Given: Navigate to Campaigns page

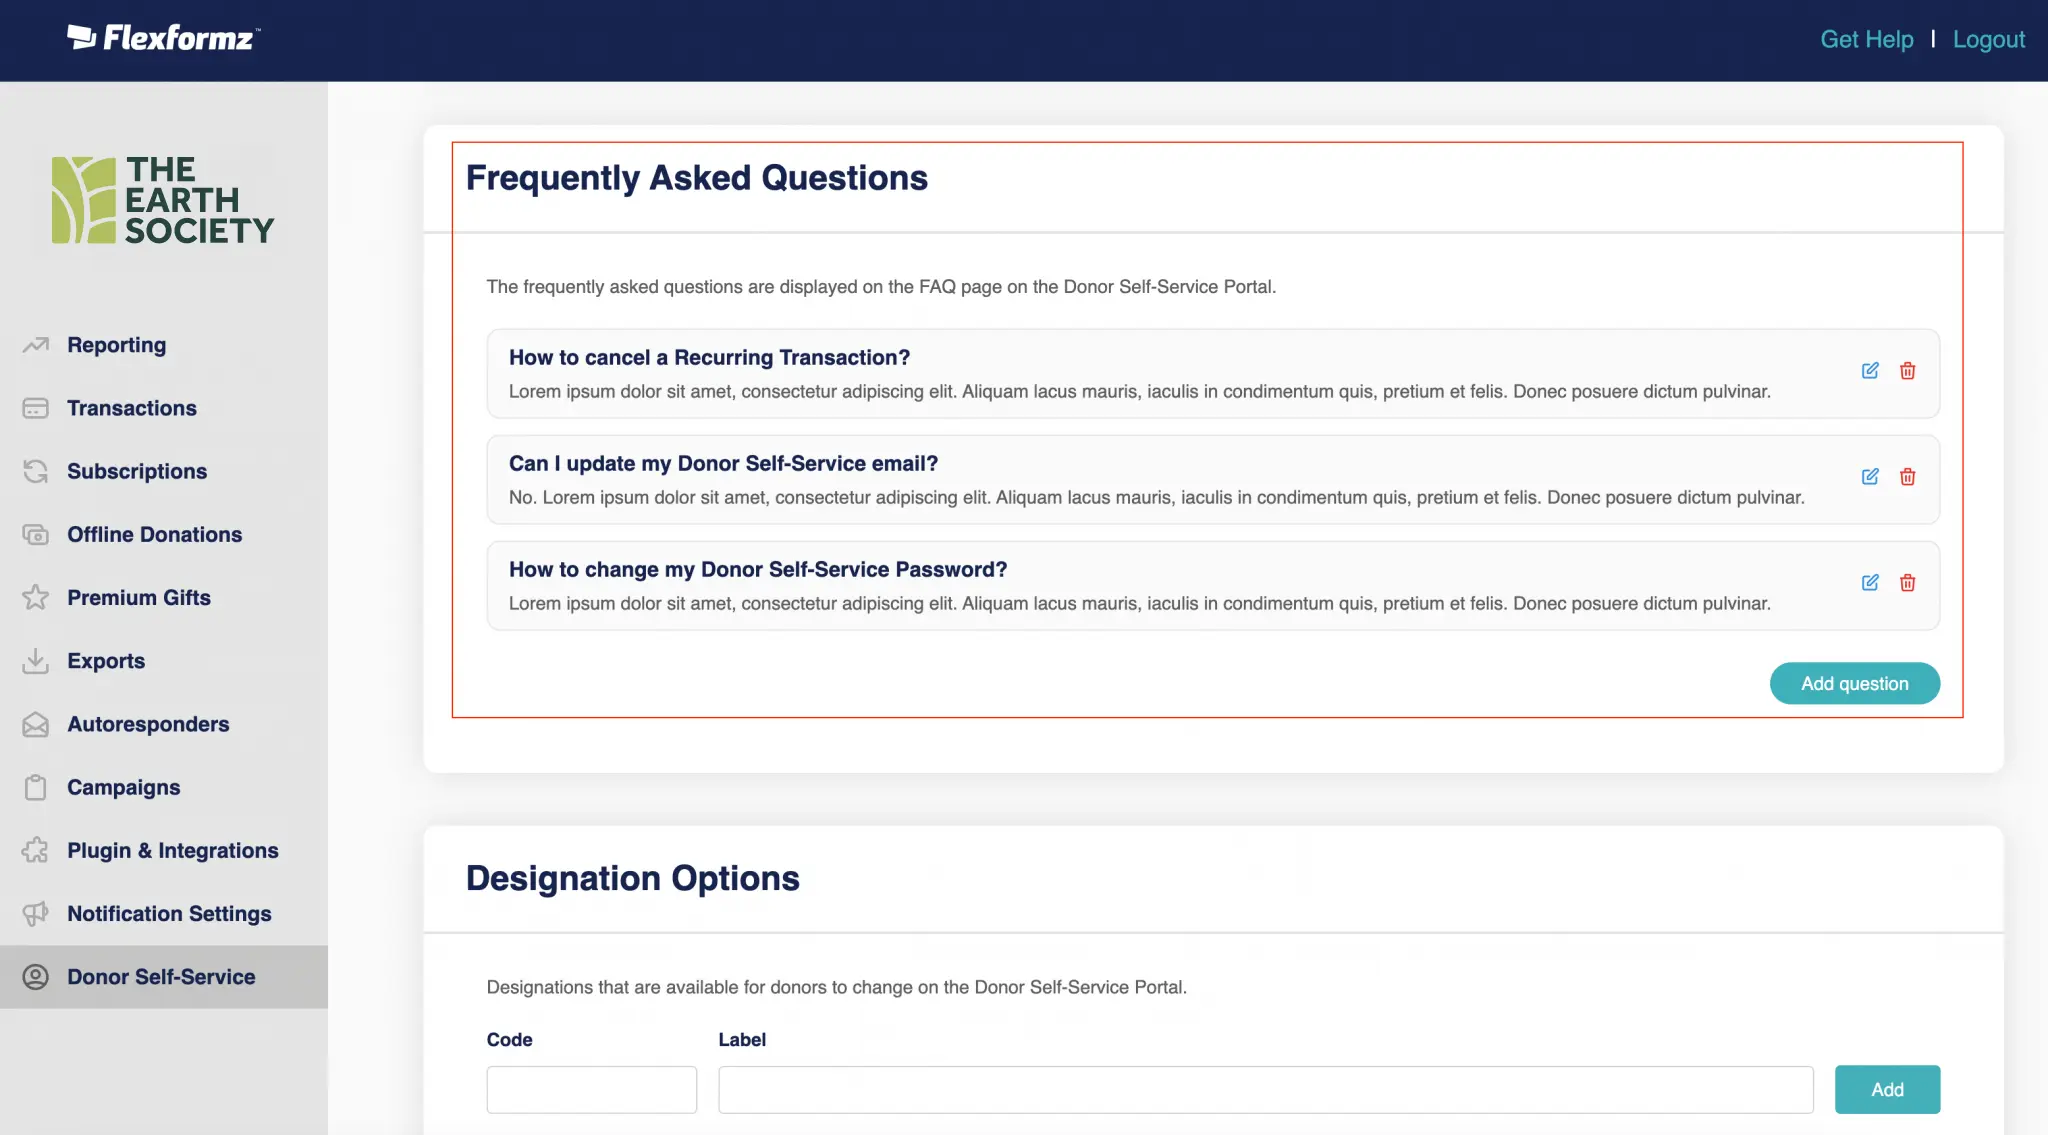Looking at the screenshot, I should coord(123,787).
